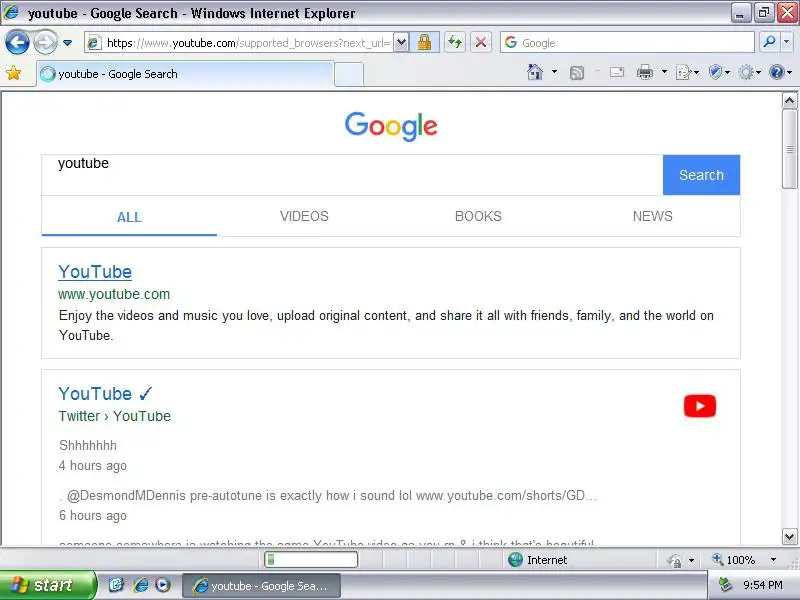This screenshot has width=800, height=600.
Task: Click the Forward navigation arrow
Action: click(45, 42)
